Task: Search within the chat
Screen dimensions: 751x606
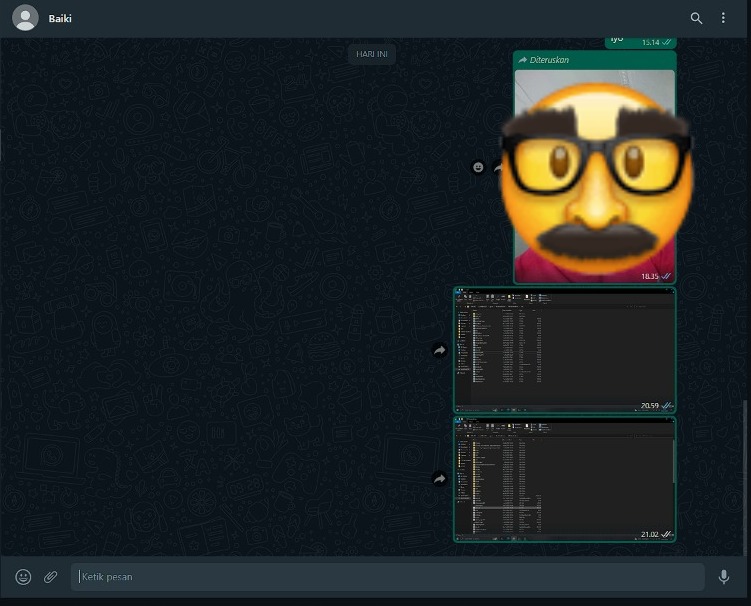Action: [696, 18]
